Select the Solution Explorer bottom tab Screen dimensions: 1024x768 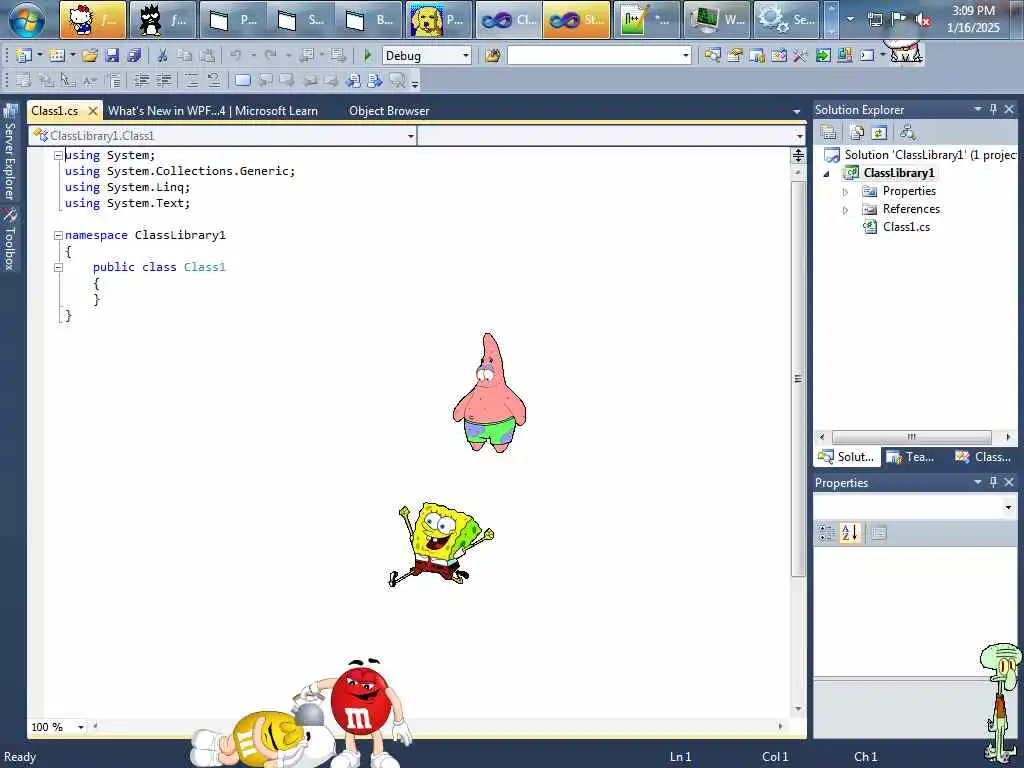coord(846,457)
